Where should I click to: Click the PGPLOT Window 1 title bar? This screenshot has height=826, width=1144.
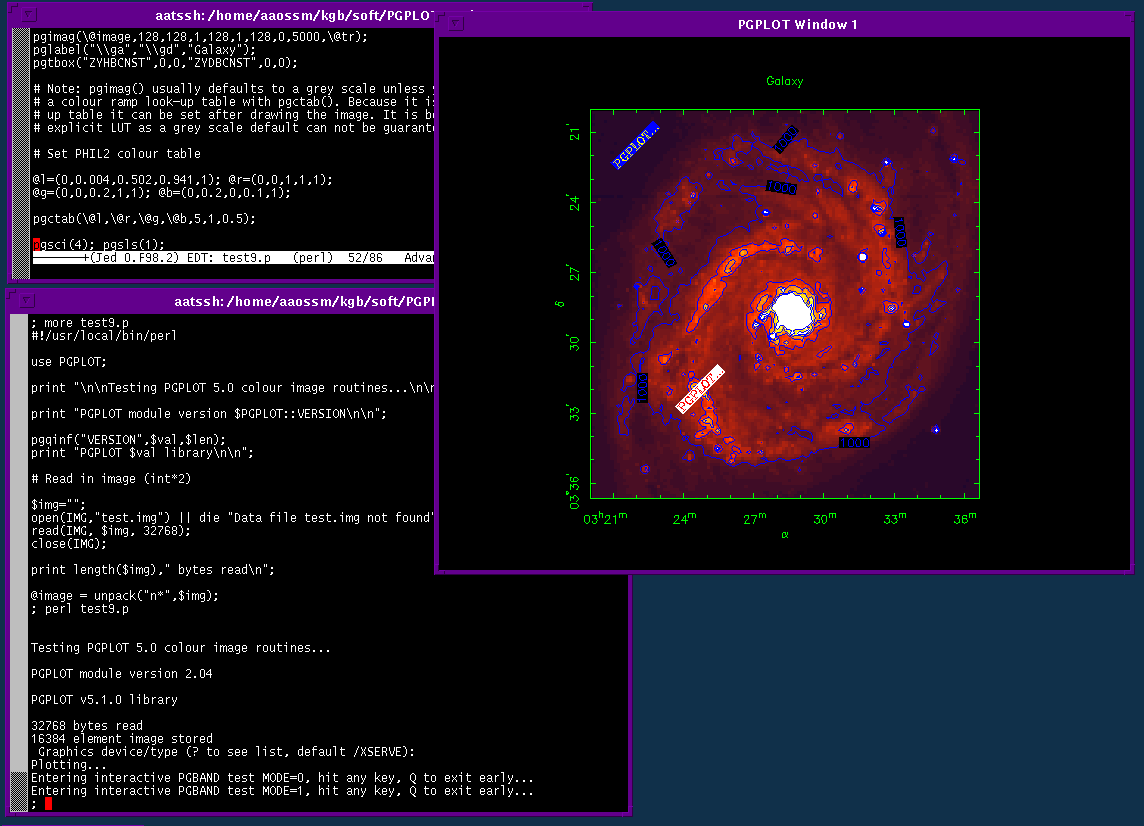point(785,25)
